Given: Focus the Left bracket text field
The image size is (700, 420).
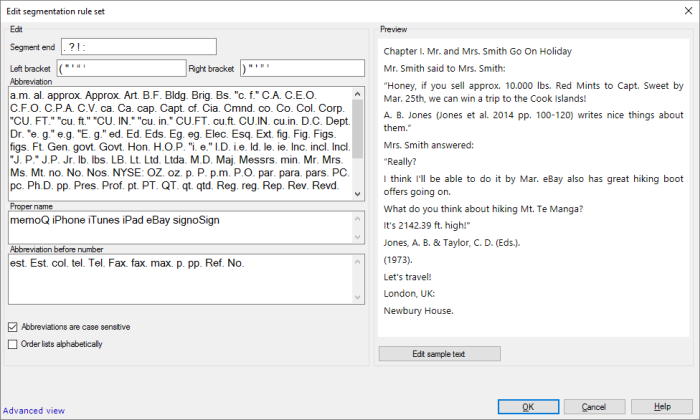Looking at the screenshot, I should tap(121, 69).
